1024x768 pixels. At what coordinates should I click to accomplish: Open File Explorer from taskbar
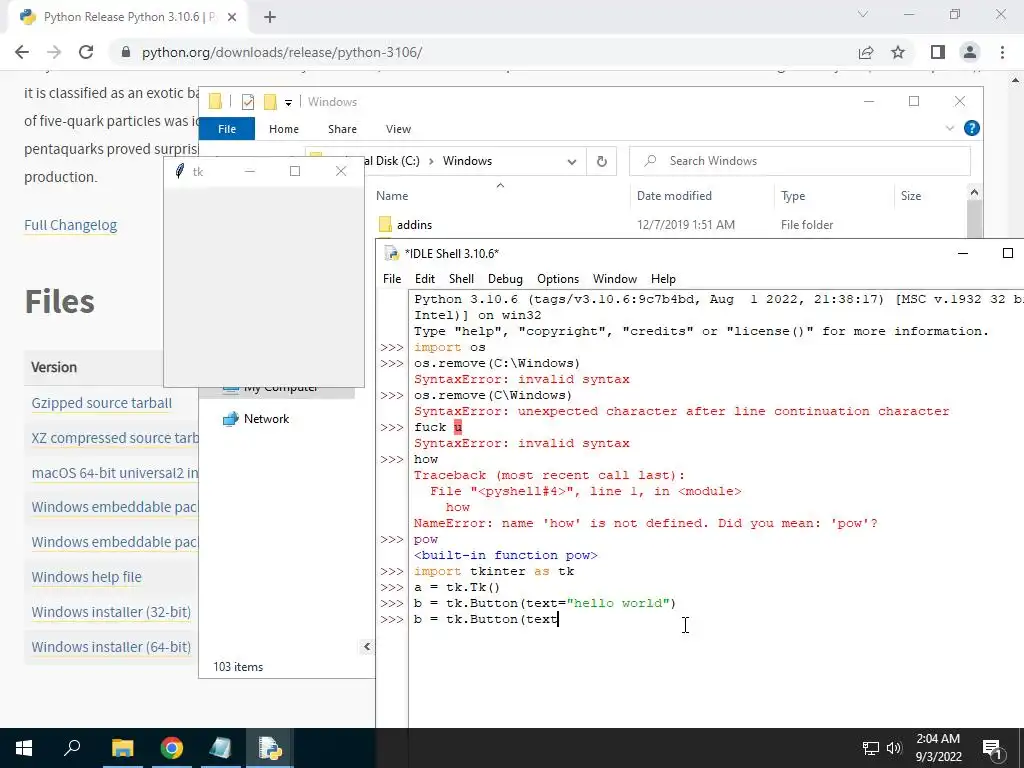[x=122, y=748]
